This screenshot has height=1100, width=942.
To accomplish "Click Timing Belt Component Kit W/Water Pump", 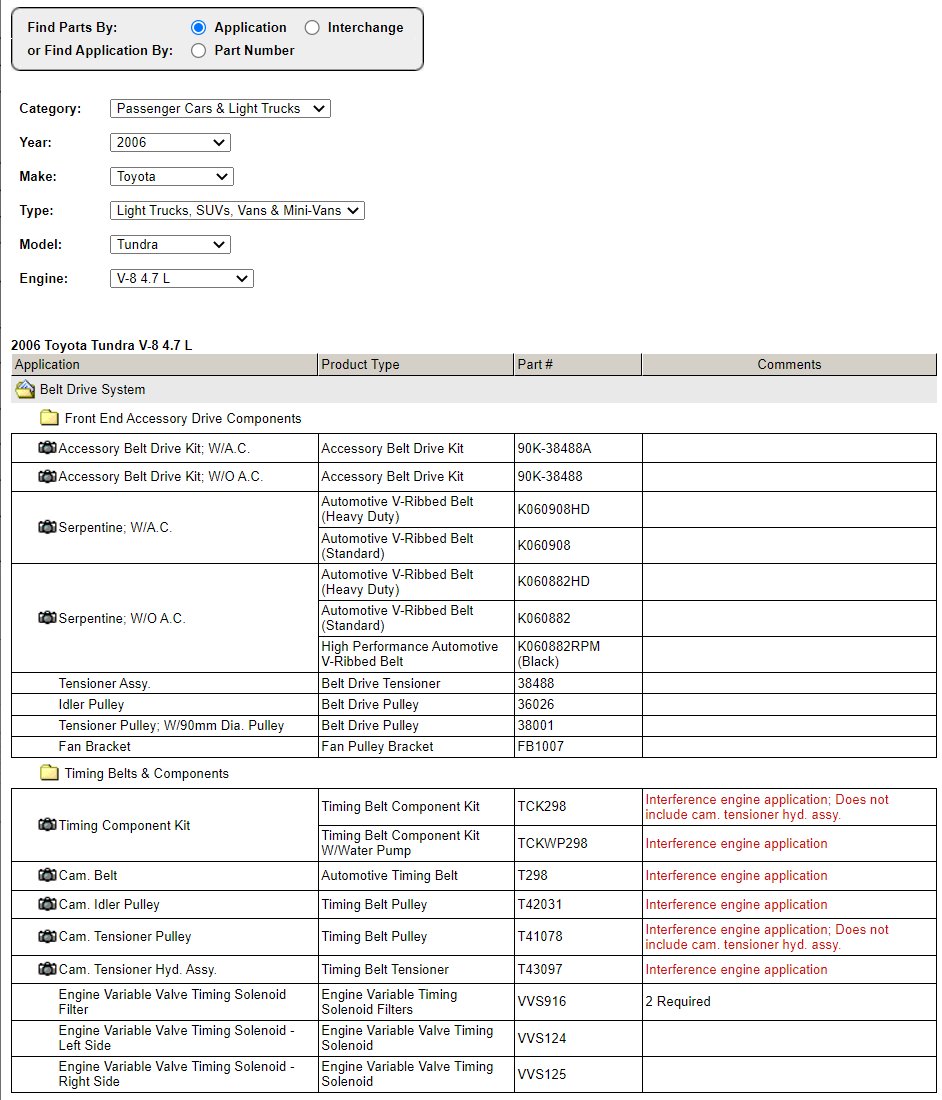I will pos(401,843).
